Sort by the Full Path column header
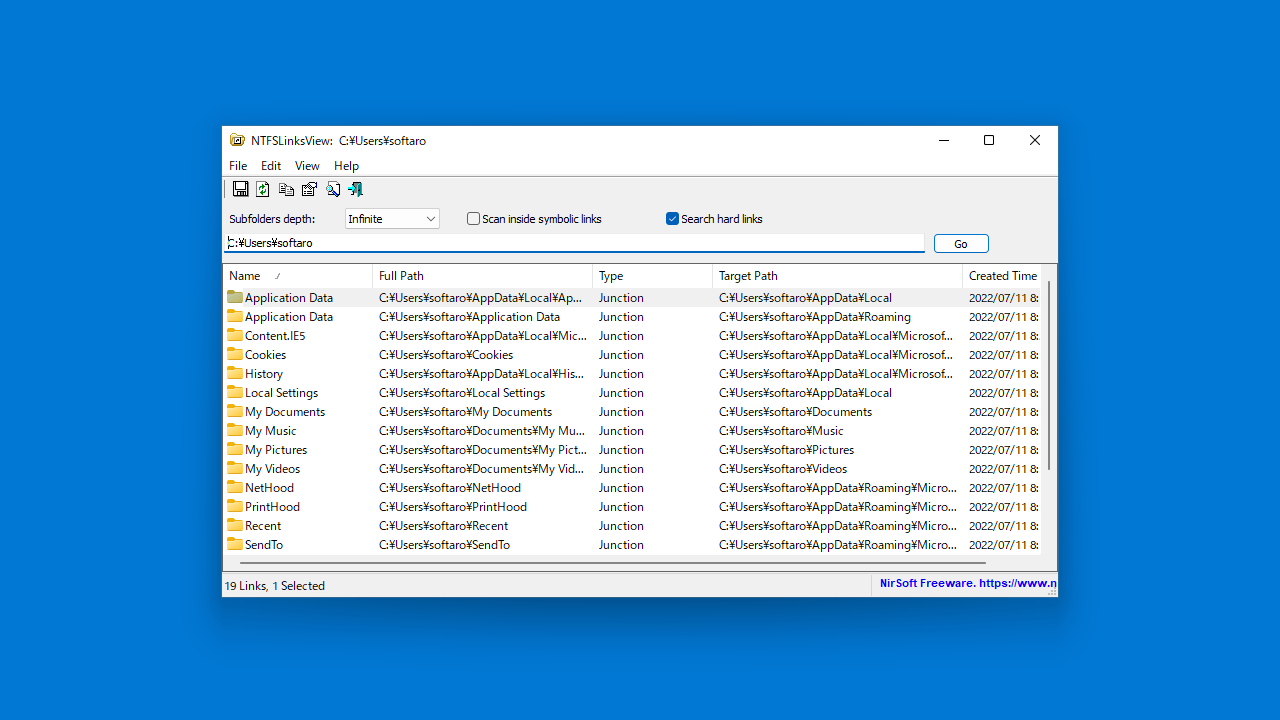The width and height of the screenshot is (1280, 720). coord(483,276)
